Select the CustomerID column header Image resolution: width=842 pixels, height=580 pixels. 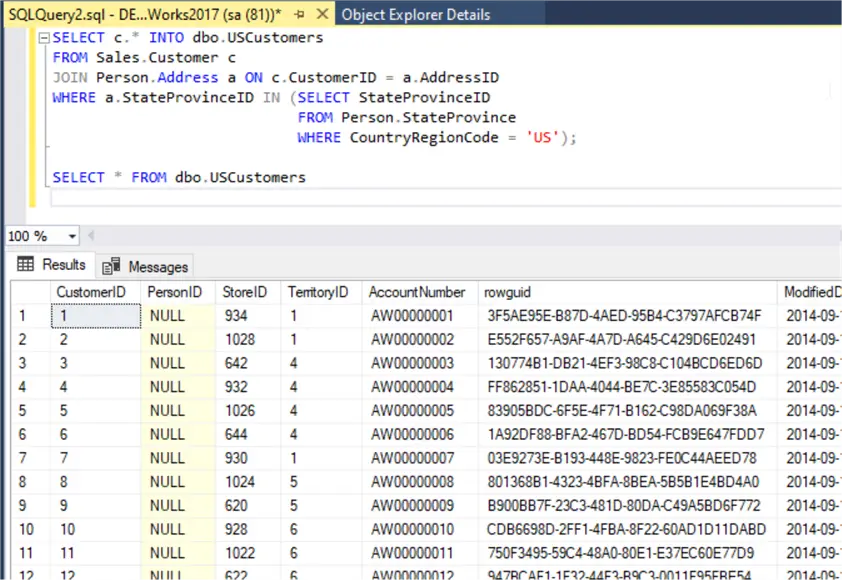(x=91, y=292)
